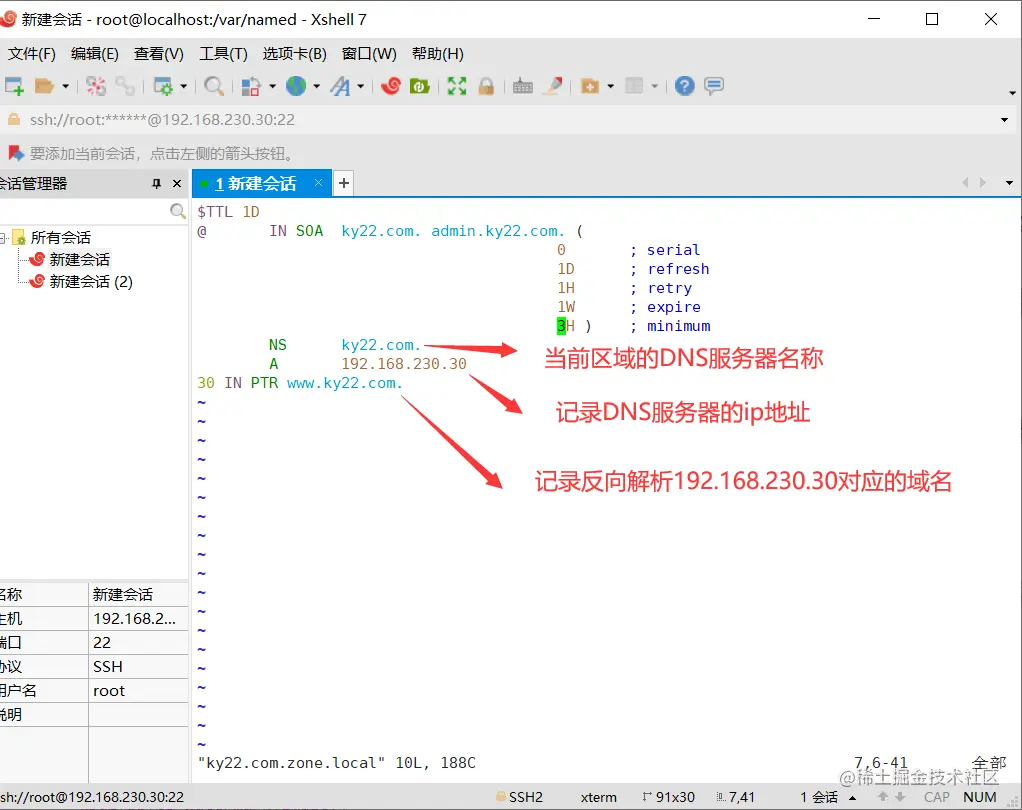Click the chat feedback bubble icon

[x=714, y=85]
